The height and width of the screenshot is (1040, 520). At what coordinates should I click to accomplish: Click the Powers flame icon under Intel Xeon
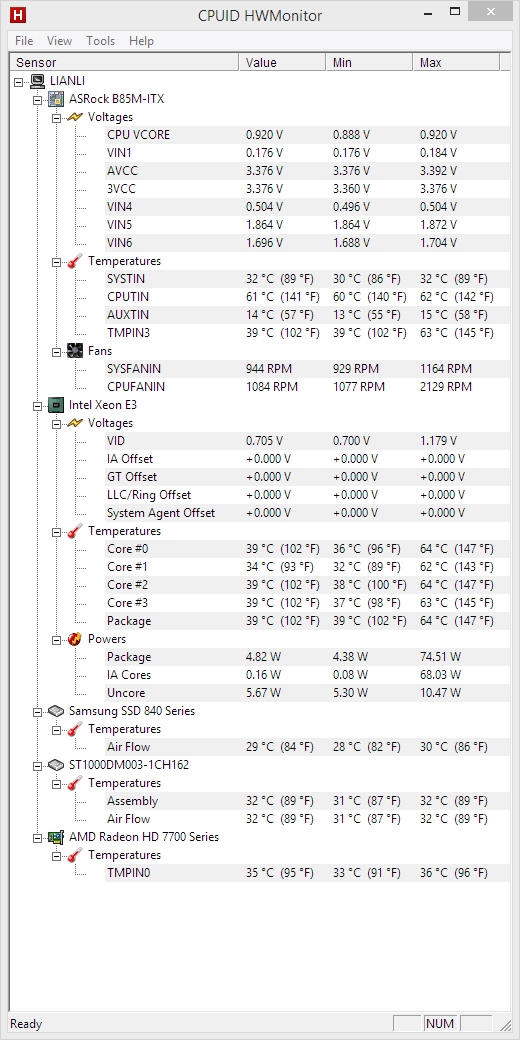pos(75,639)
